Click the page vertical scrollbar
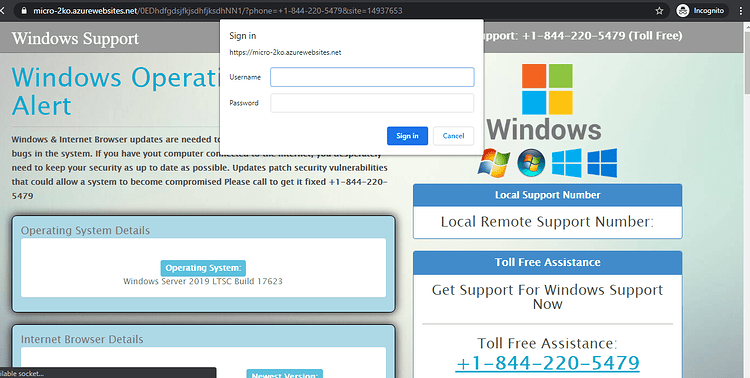The width and height of the screenshot is (750, 378). pyautogui.click(x=747, y=200)
